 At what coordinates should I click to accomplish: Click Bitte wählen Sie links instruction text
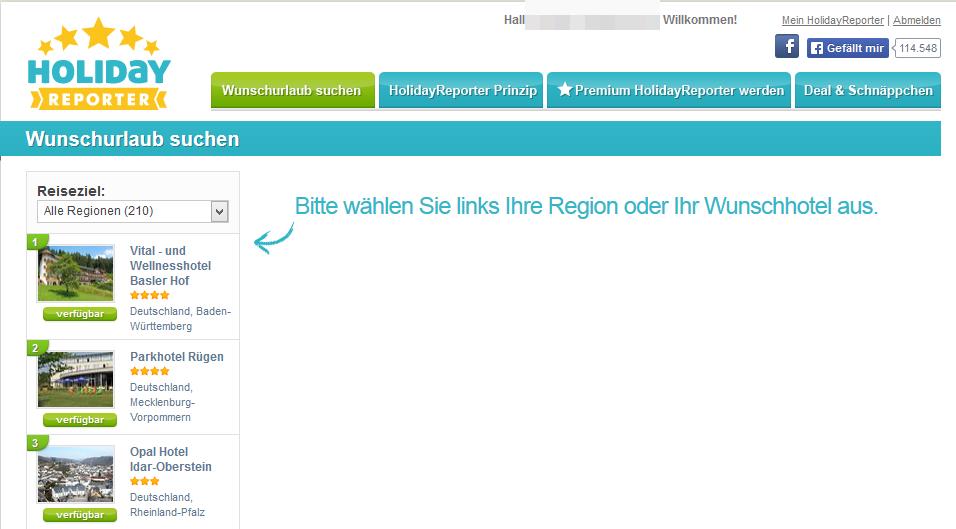tap(586, 206)
